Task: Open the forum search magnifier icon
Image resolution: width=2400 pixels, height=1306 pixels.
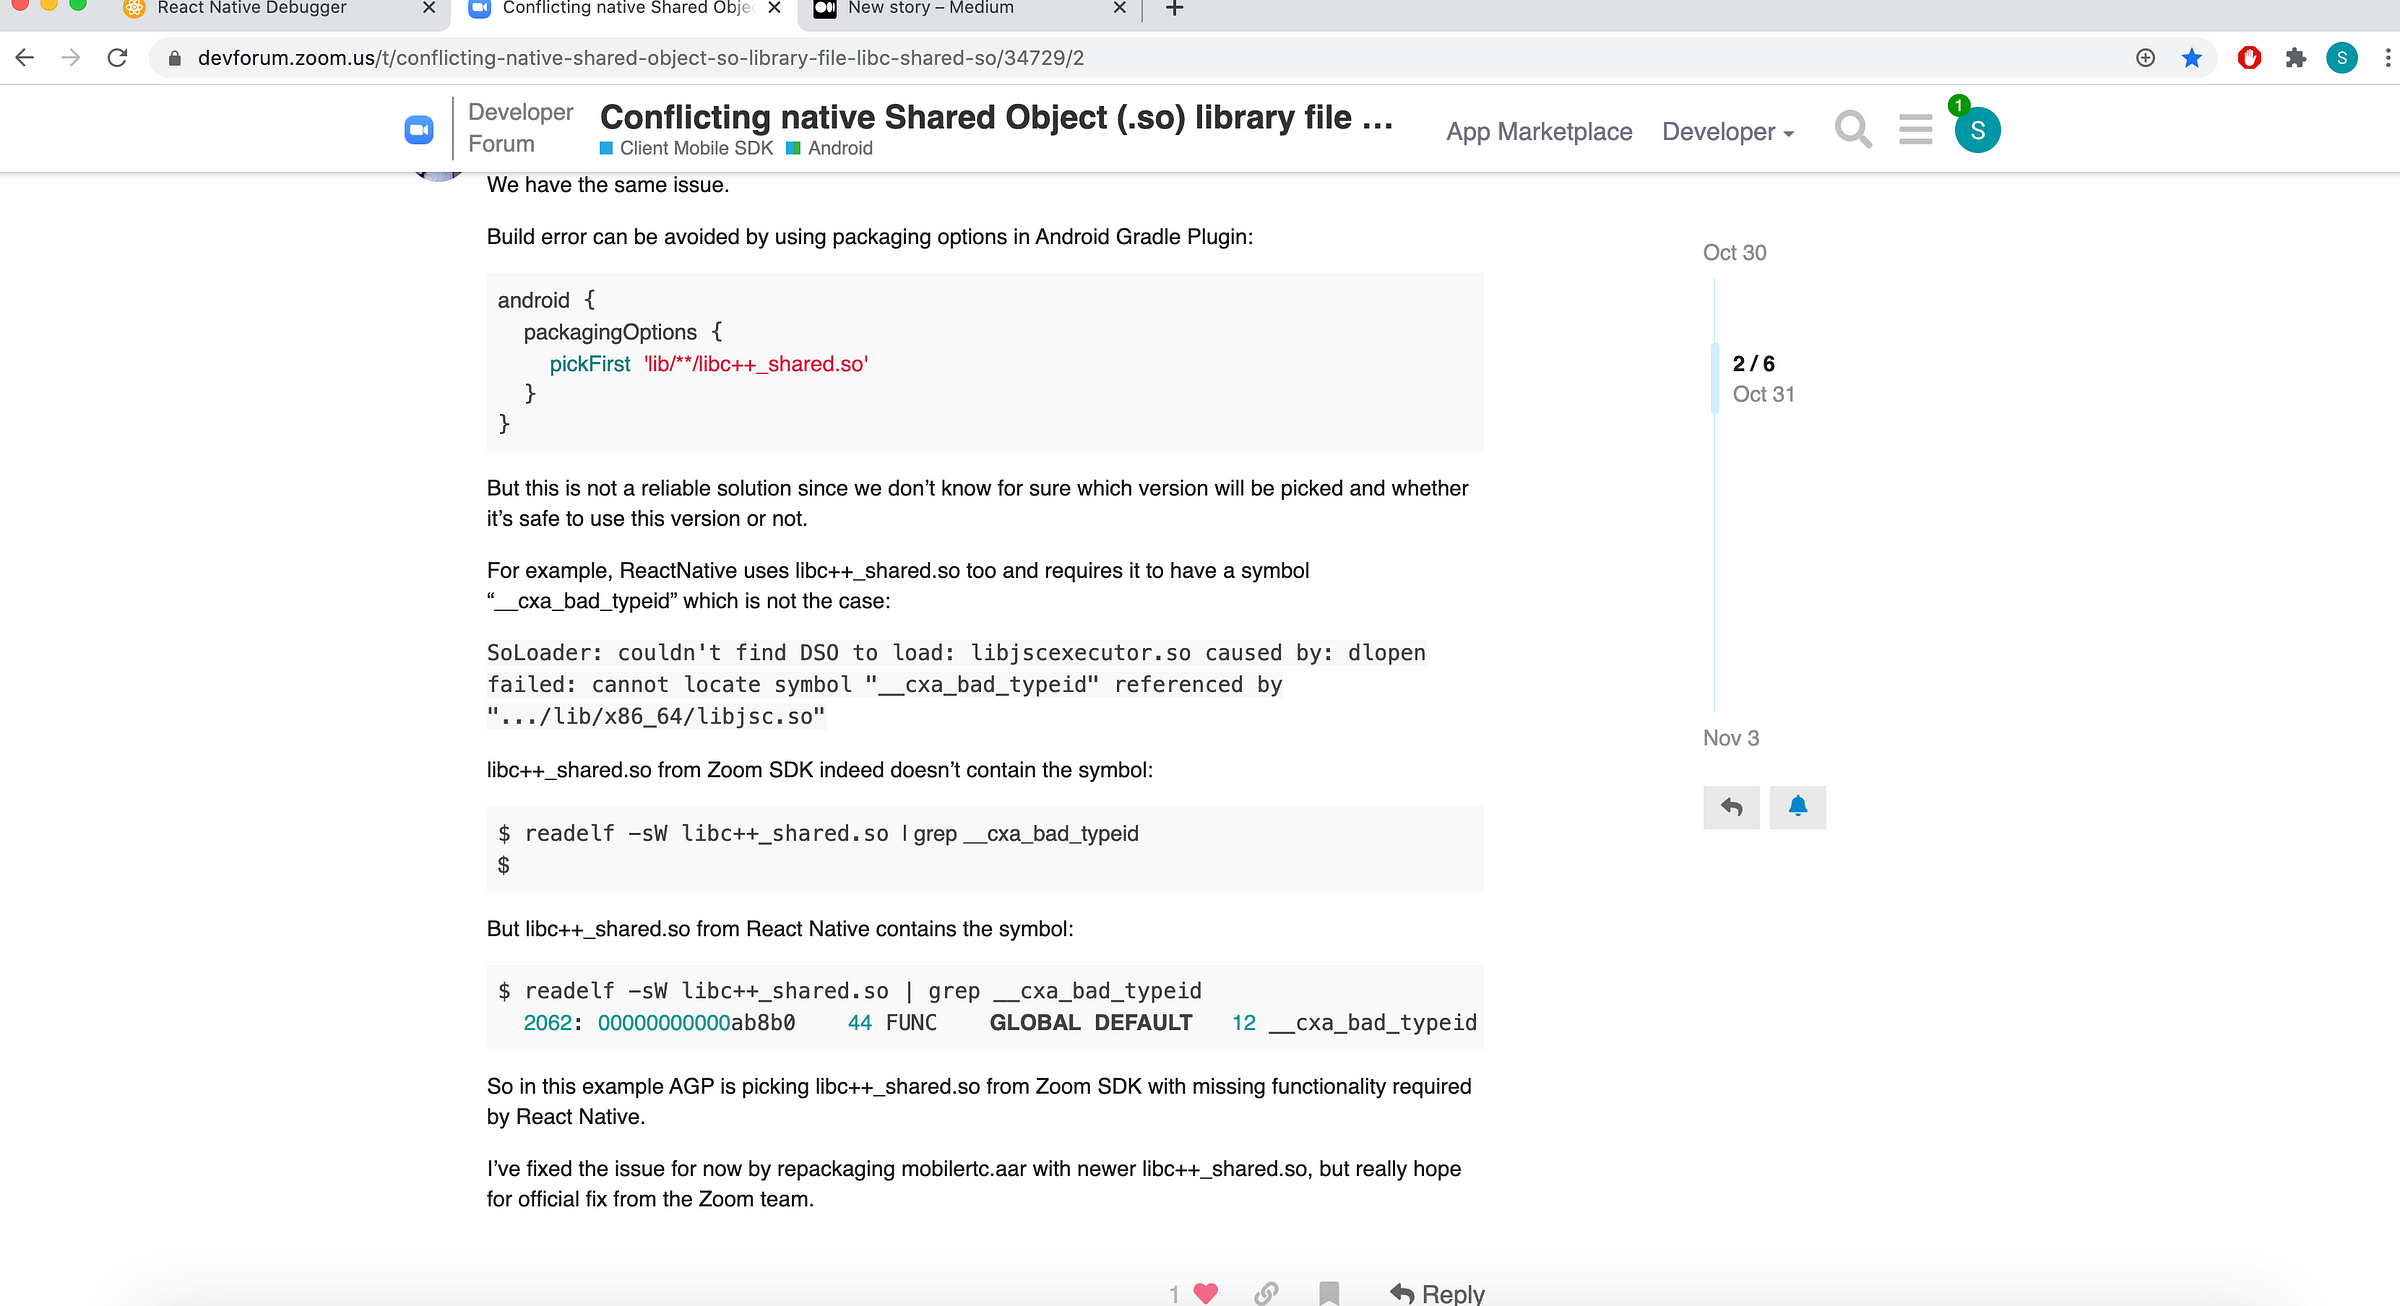Action: (1853, 130)
